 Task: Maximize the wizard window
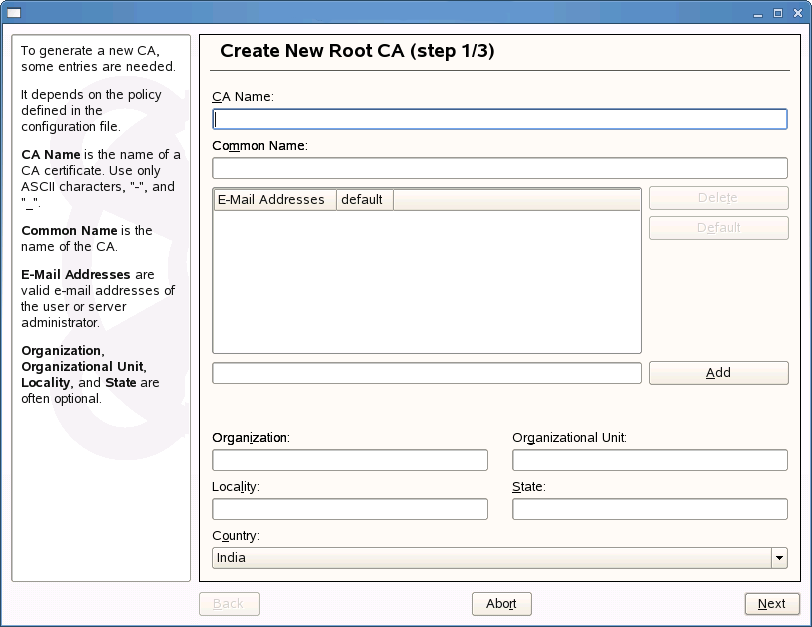pos(778,13)
